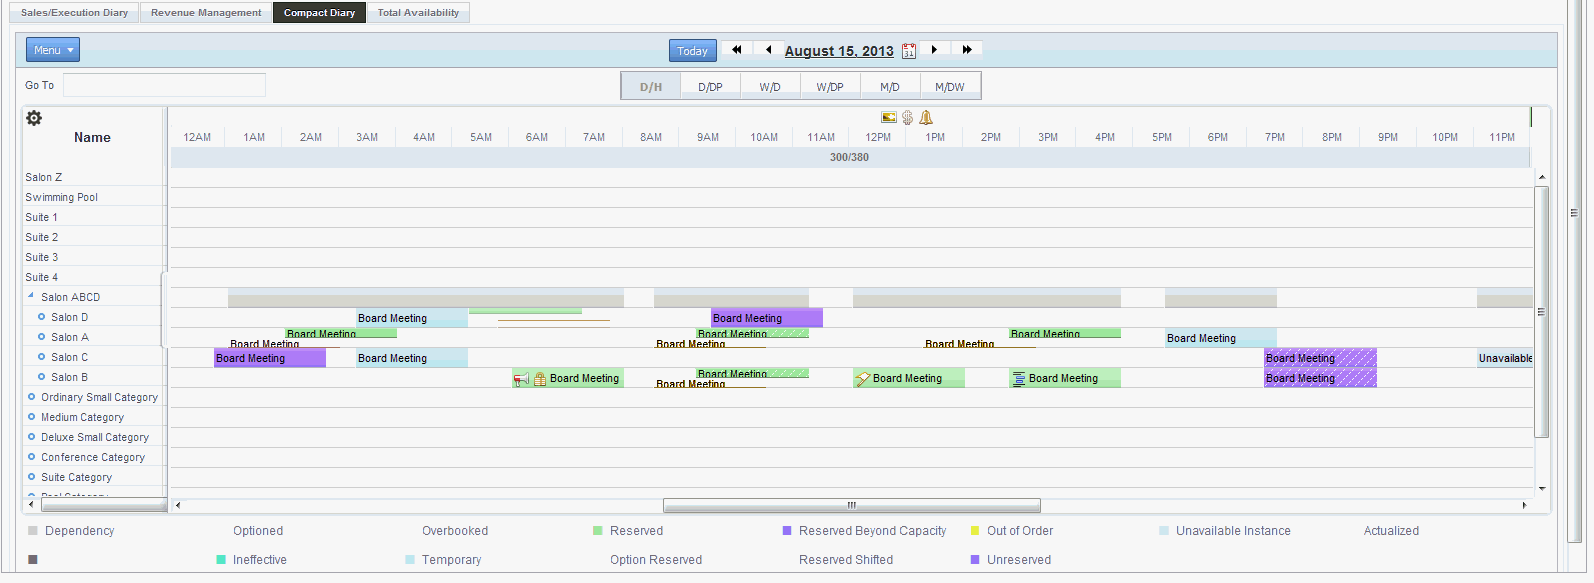Viewport: 1594px width, 583px height.
Task: Select the W/D view mode
Action: click(x=770, y=87)
